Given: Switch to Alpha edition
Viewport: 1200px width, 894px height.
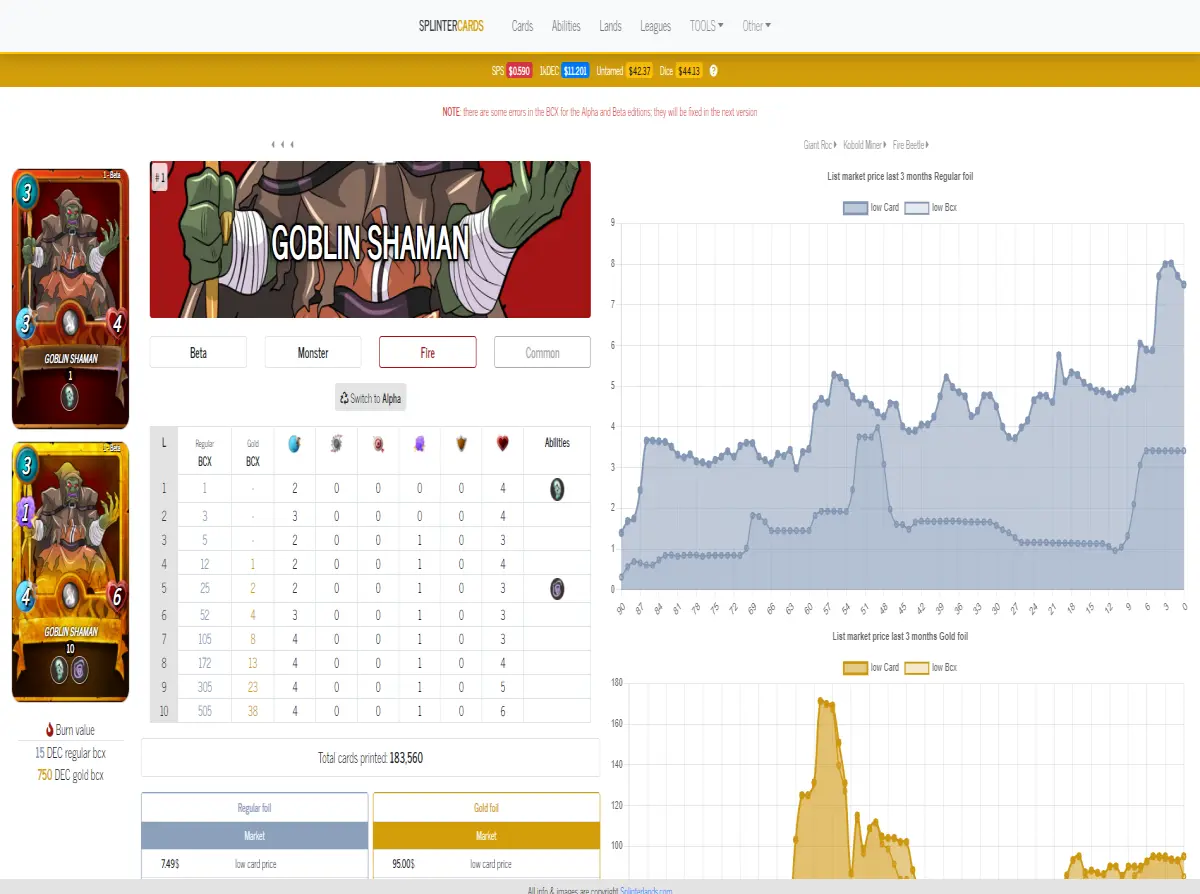Looking at the screenshot, I should click(371, 398).
